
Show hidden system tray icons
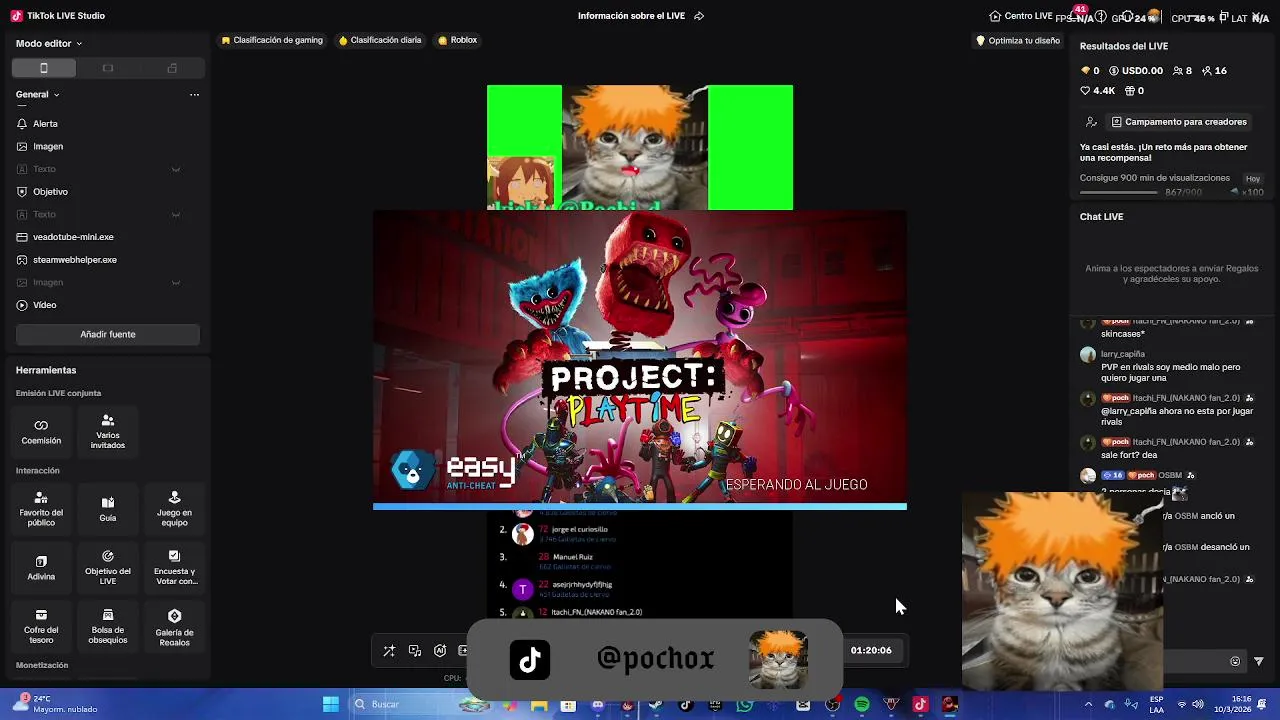pyautogui.click(x=1088, y=704)
